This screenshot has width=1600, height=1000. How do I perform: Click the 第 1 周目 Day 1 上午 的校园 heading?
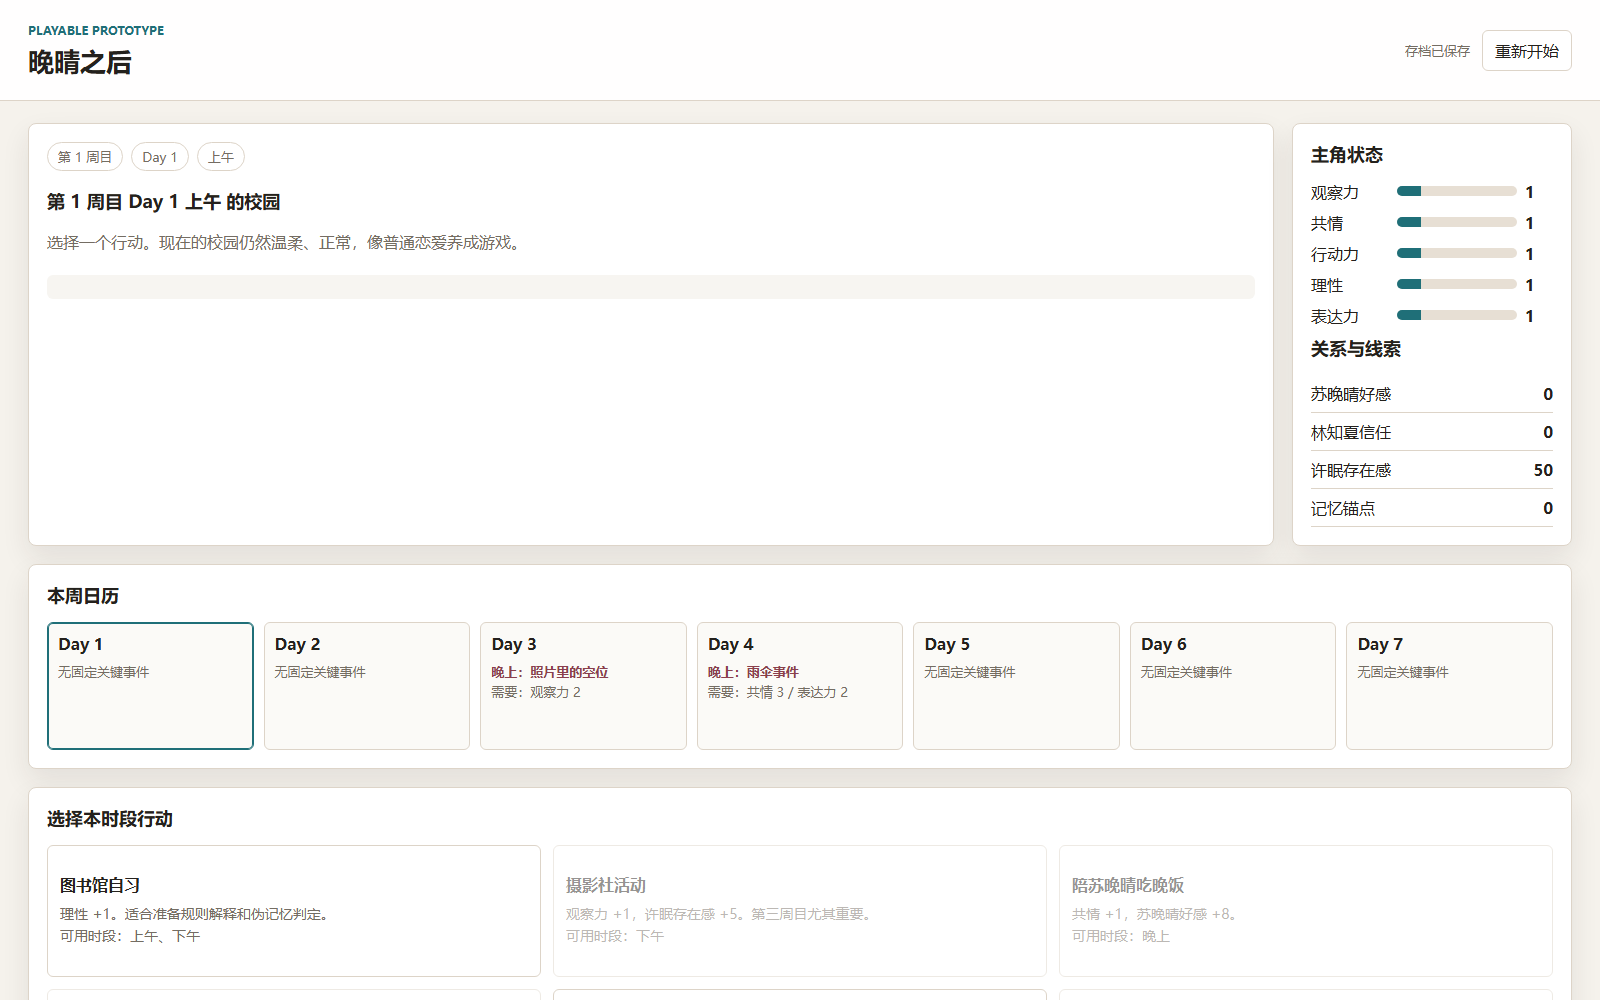(x=164, y=202)
